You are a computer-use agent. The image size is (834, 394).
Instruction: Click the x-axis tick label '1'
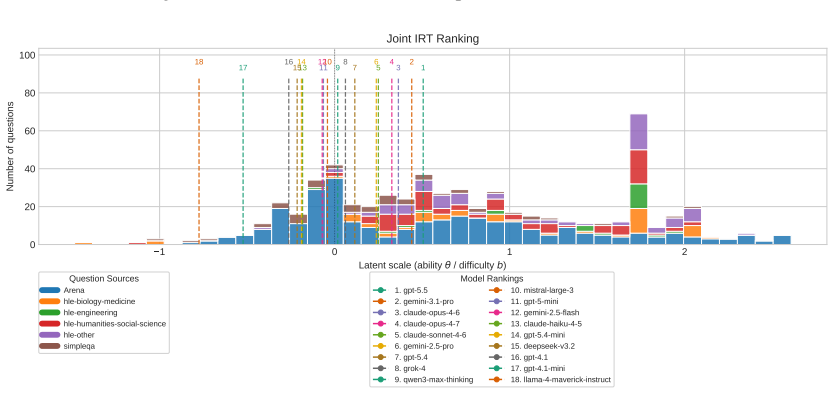[510, 252]
